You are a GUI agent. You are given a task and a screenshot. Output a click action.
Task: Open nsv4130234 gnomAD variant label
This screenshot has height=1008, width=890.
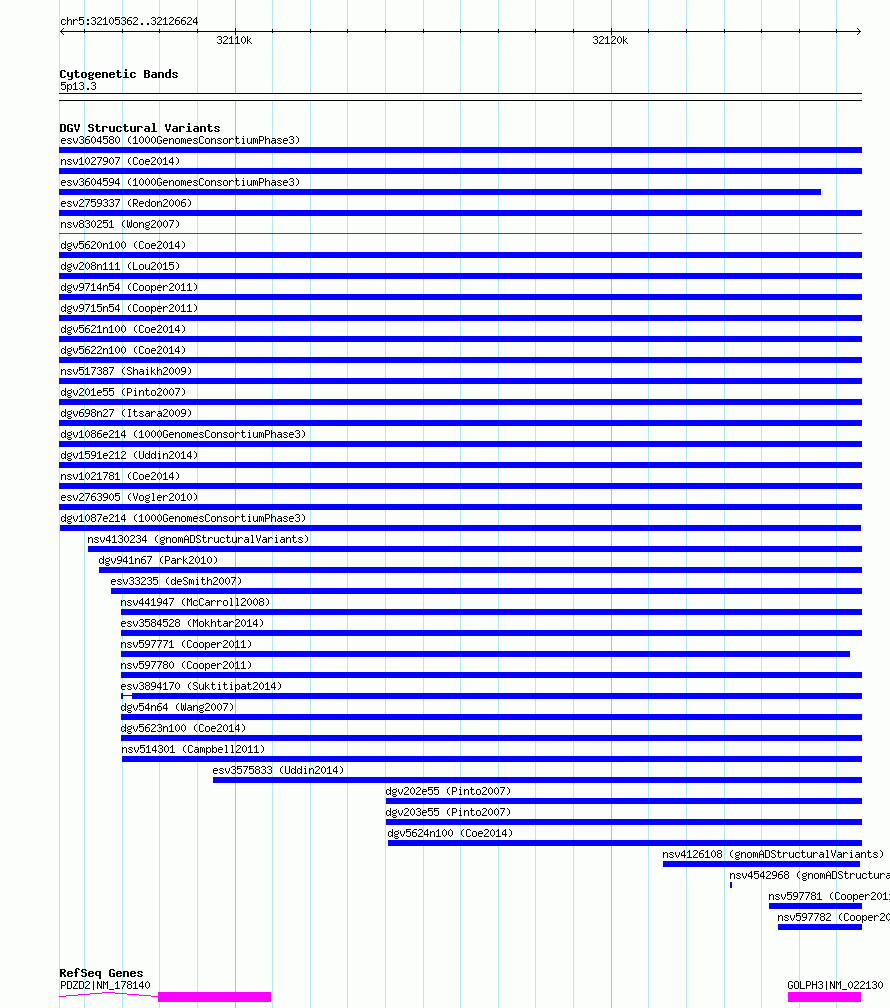point(198,539)
